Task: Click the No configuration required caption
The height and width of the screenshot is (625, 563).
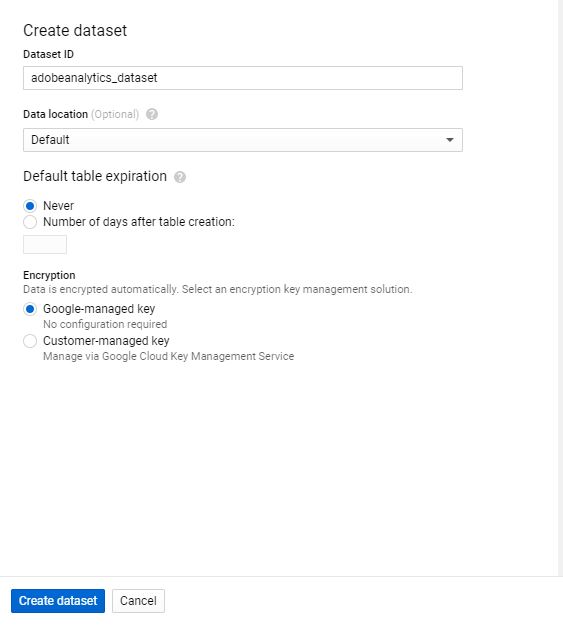Action: coord(105,324)
